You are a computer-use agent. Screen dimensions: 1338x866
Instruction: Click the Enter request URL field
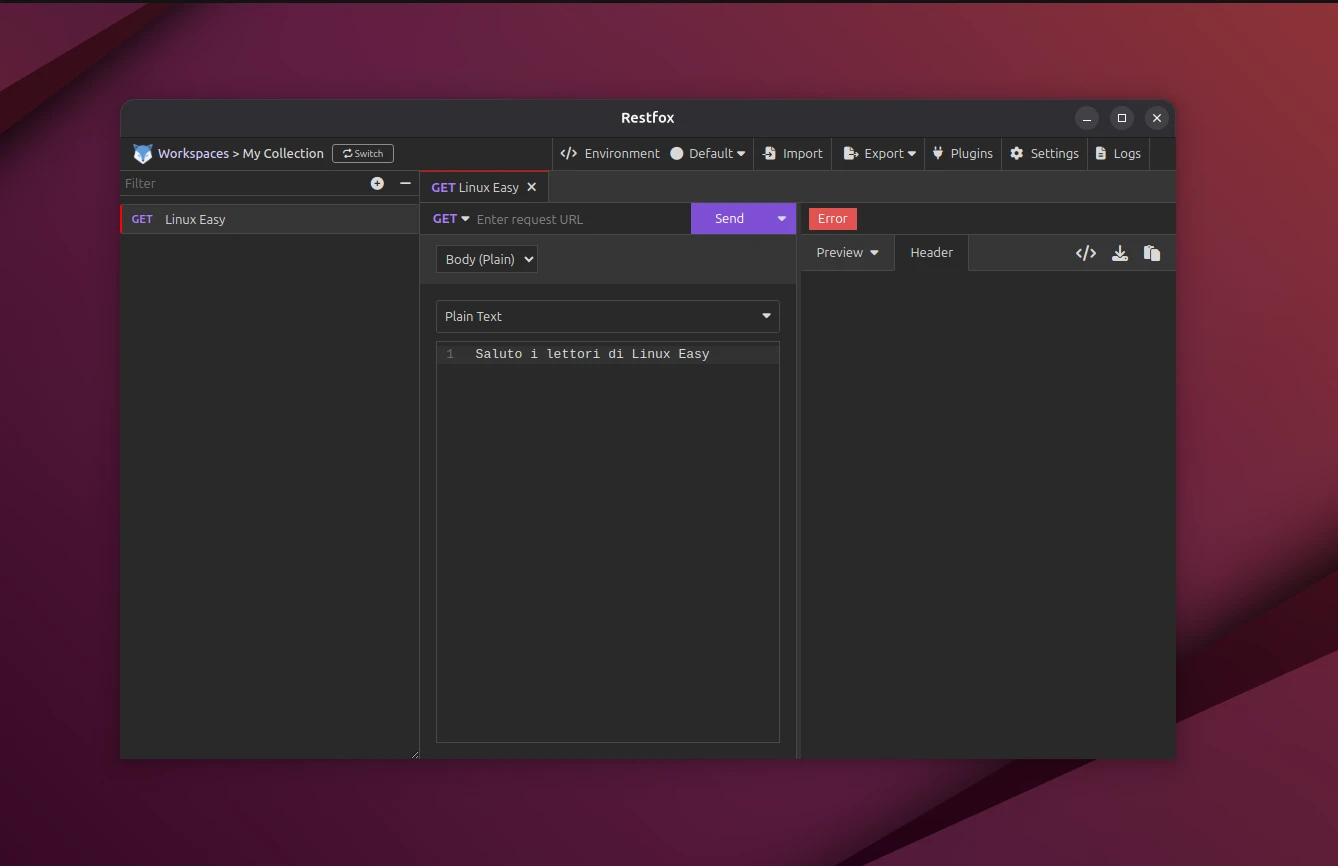pos(580,220)
